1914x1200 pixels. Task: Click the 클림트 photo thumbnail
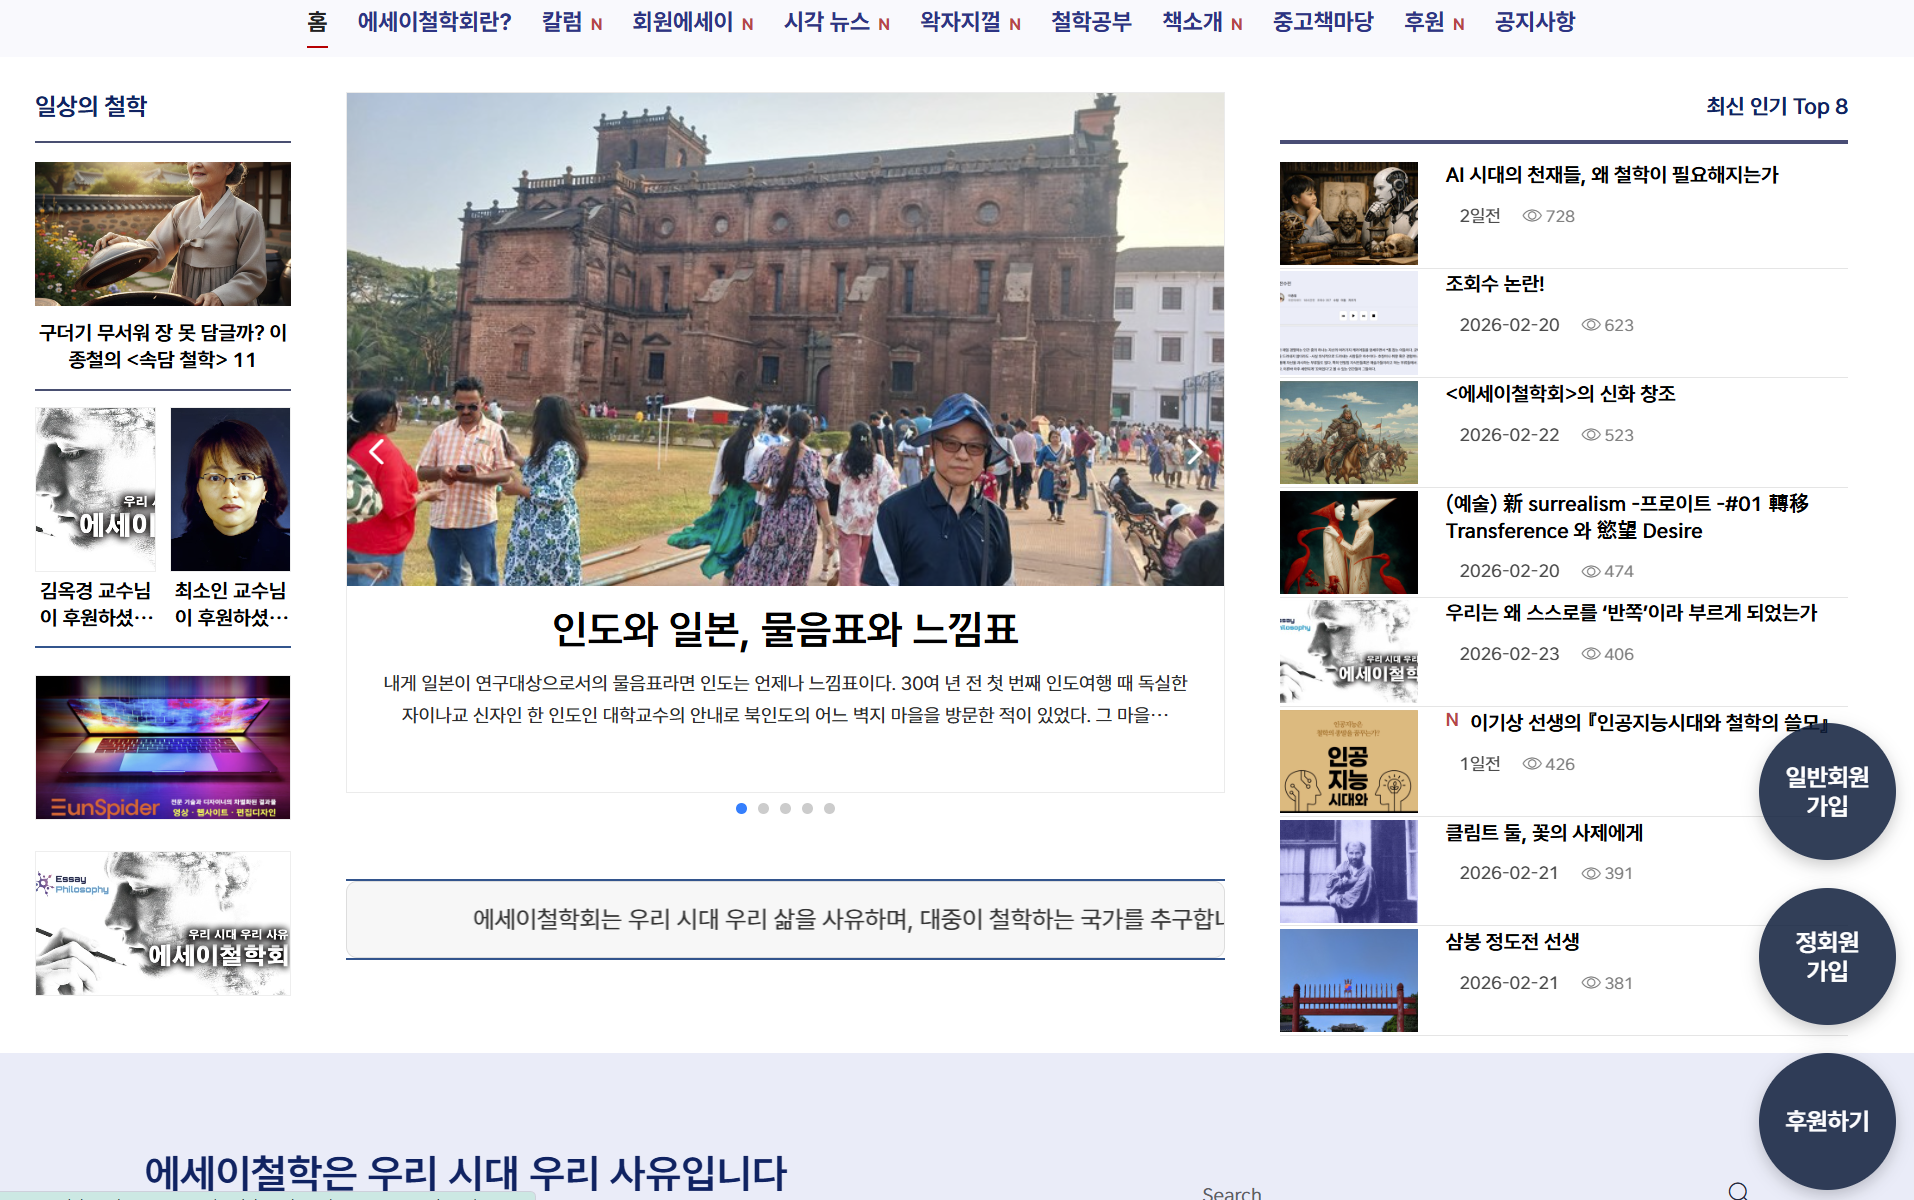[x=1349, y=871]
